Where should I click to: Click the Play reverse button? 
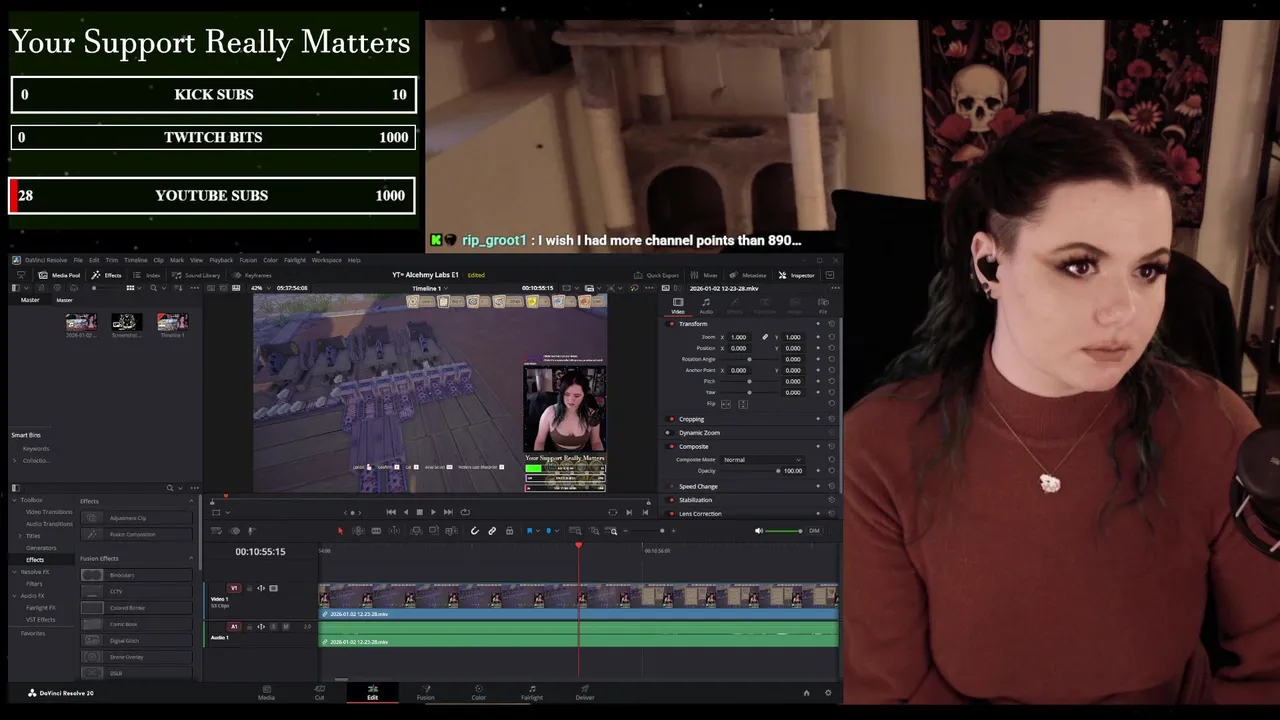(x=405, y=512)
